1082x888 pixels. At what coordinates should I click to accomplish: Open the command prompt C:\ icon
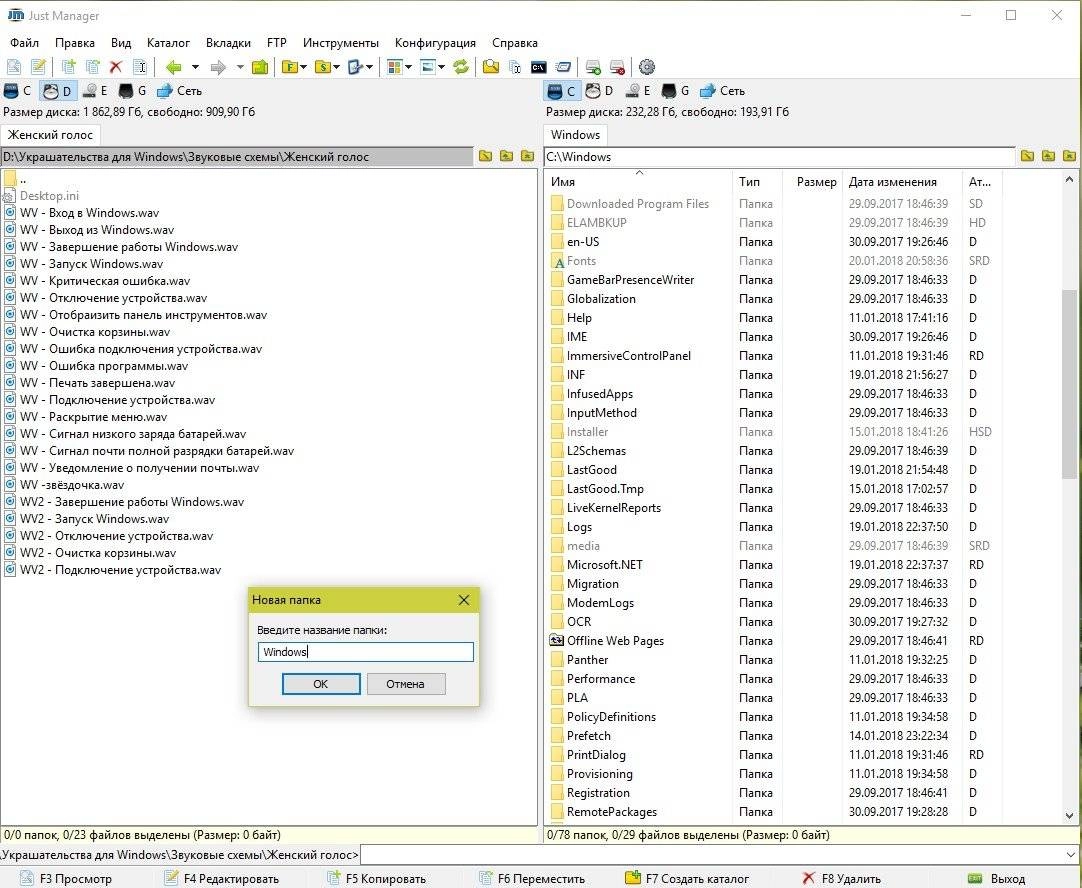pos(538,67)
